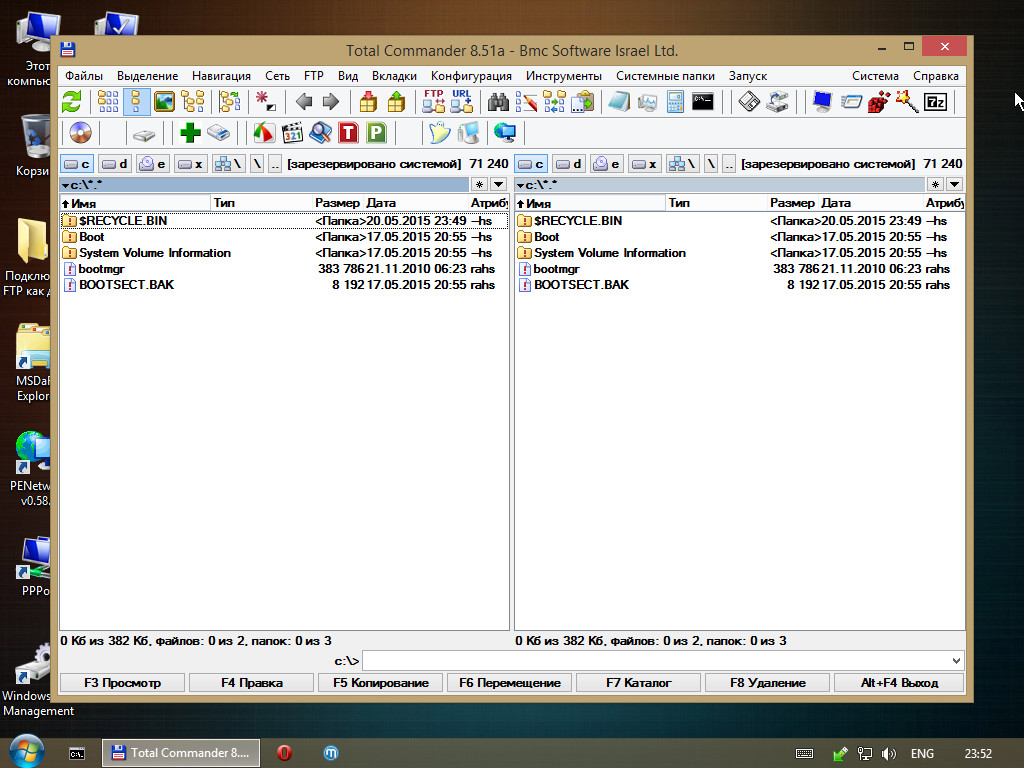This screenshot has height=768, width=1024.
Task: Open the Конфигурация menu
Action: pyautogui.click(x=471, y=76)
